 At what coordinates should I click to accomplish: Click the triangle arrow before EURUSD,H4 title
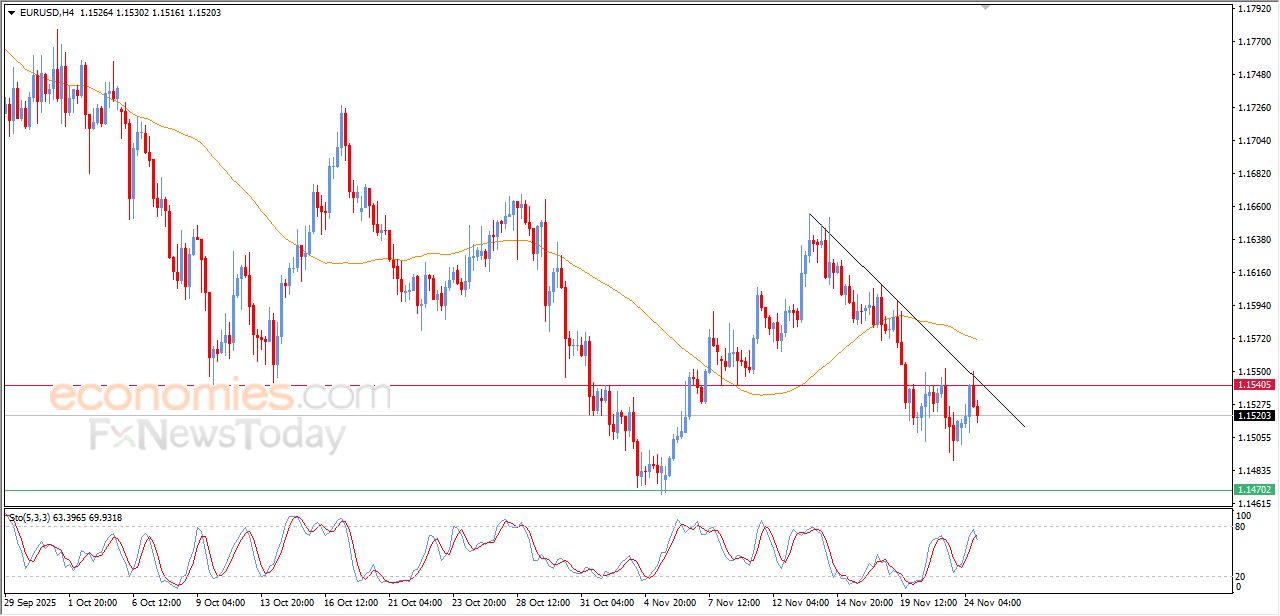click(11, 12)
